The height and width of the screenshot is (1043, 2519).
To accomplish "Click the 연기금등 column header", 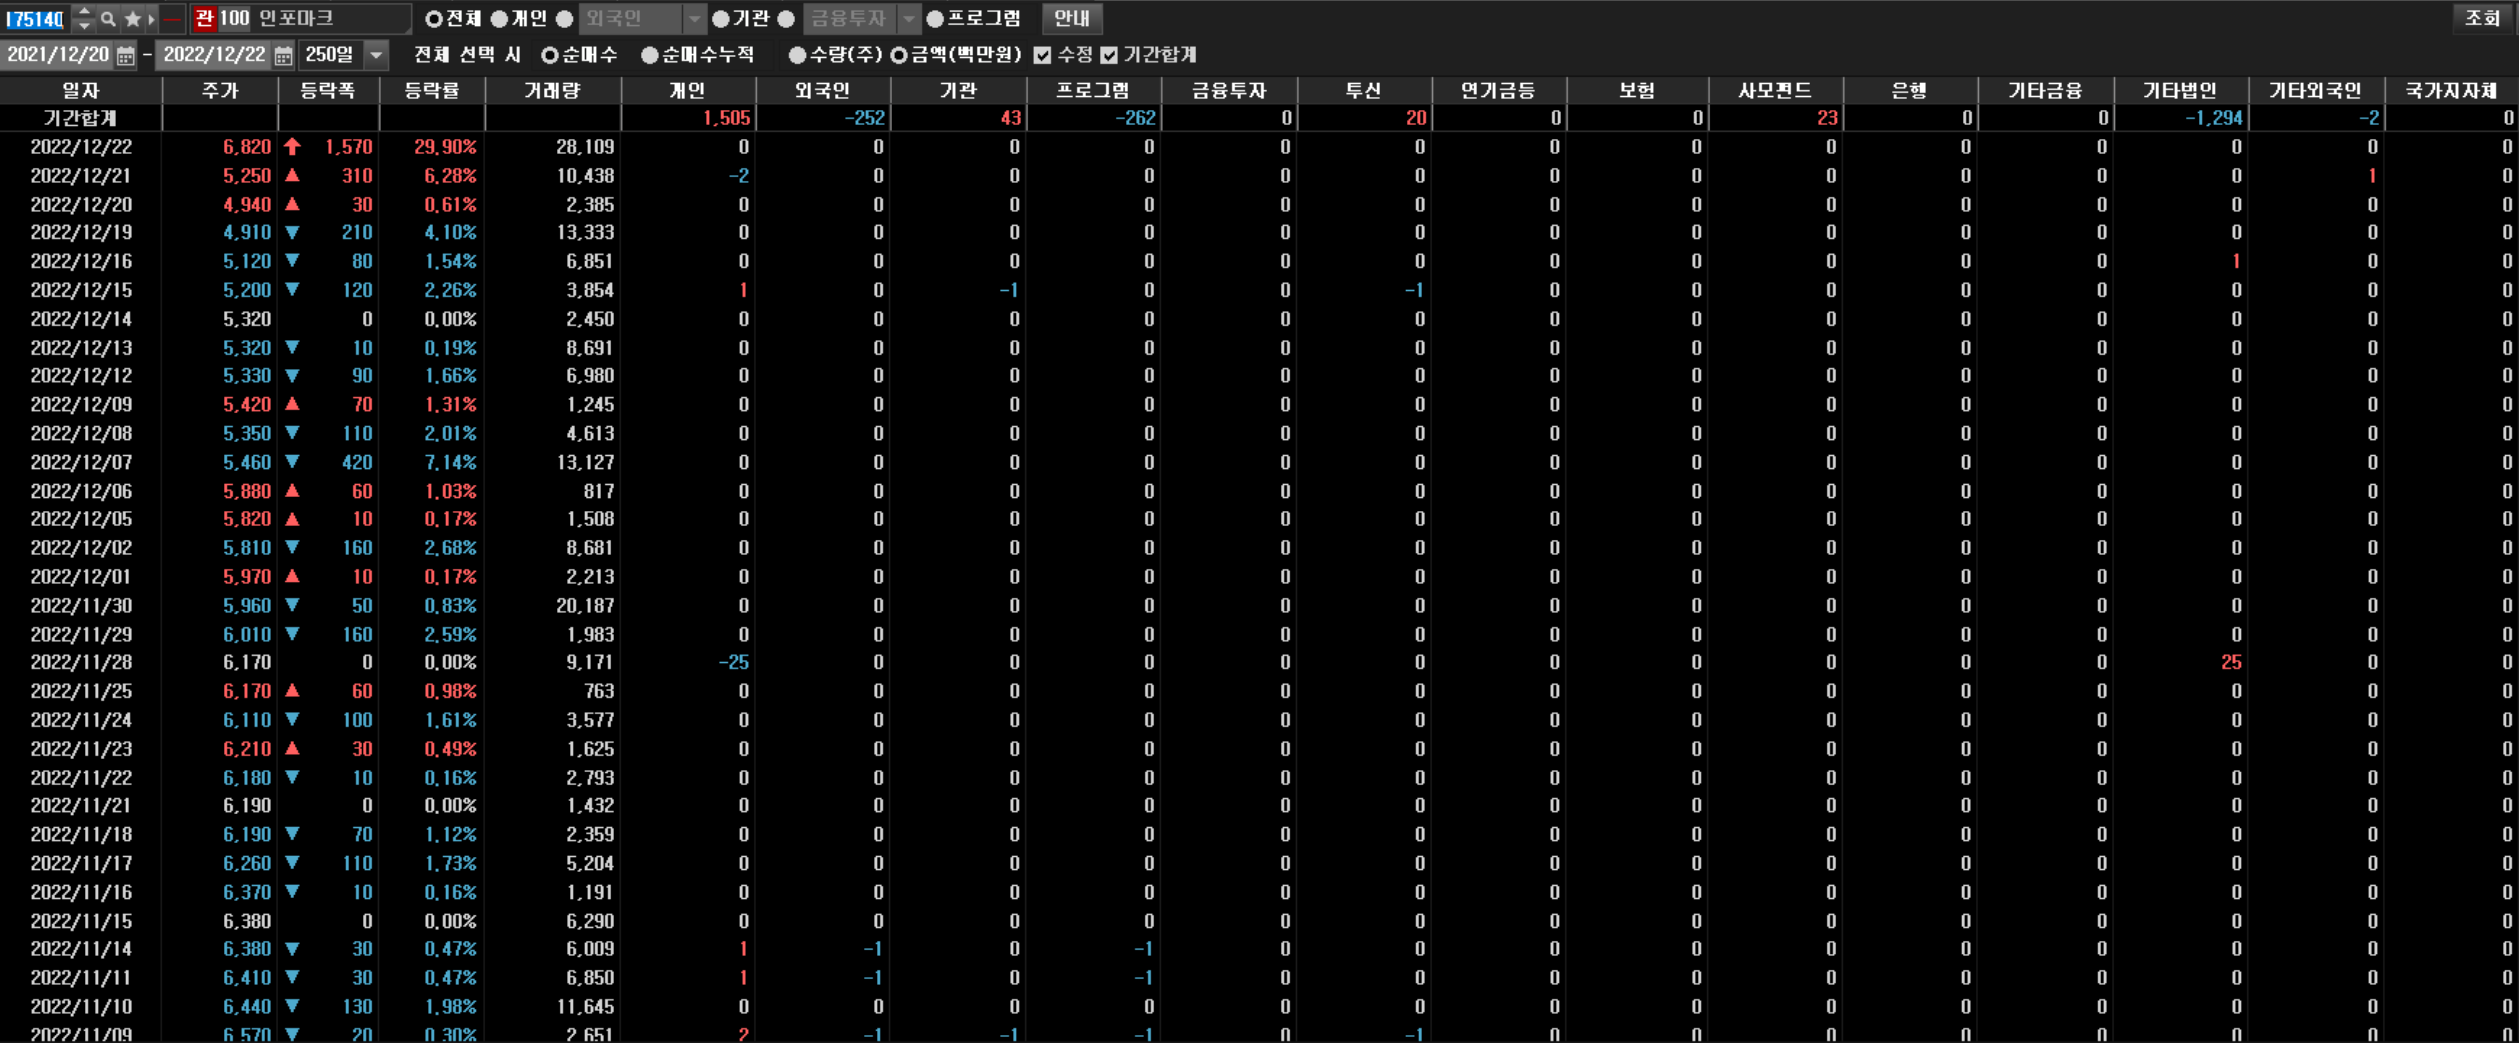I will point(1498,90).
